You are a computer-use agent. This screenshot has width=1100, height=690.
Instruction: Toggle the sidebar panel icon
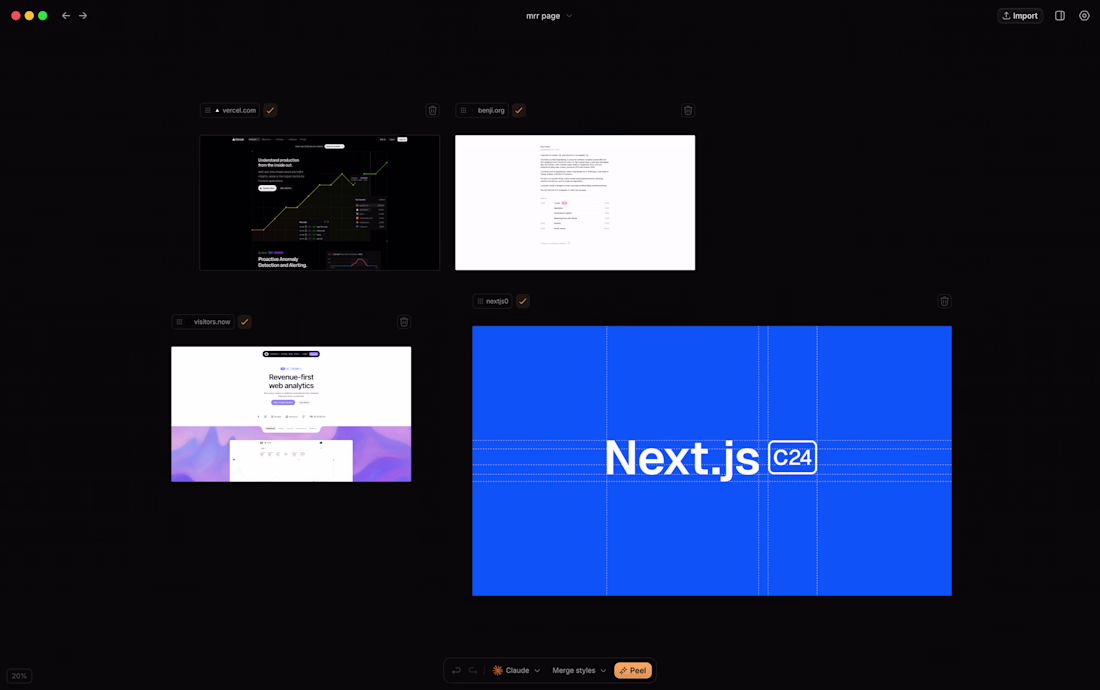[1060, 15]
